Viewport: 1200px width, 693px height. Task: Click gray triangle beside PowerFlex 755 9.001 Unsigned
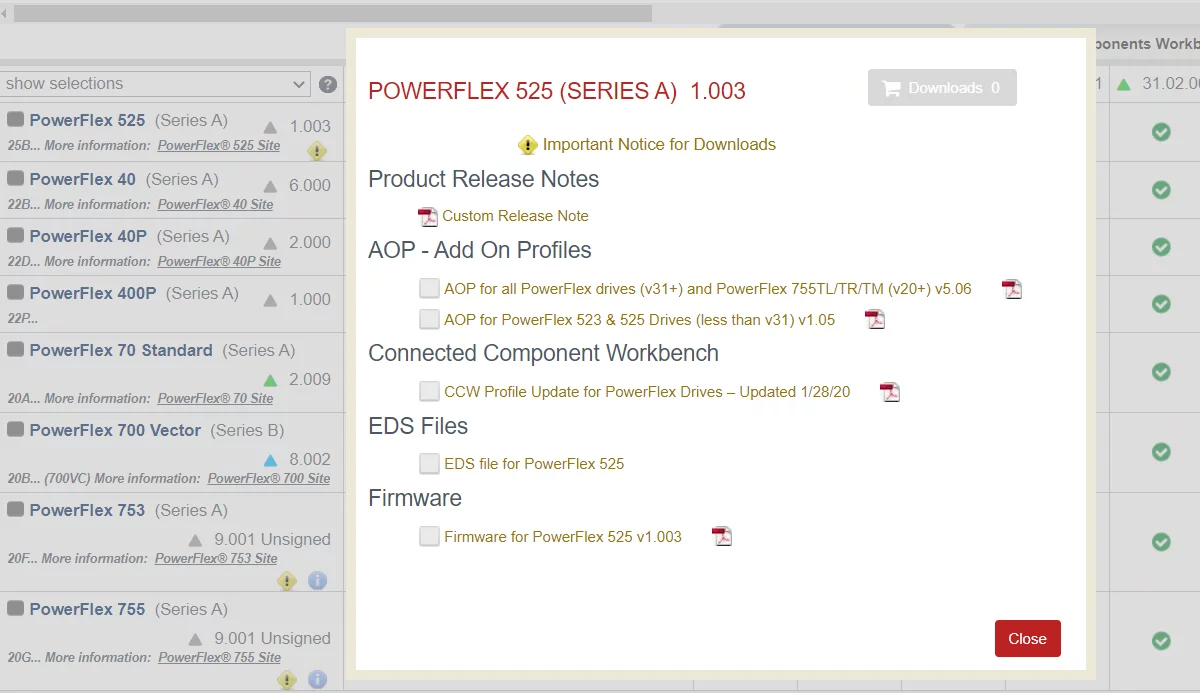point(195,639)
